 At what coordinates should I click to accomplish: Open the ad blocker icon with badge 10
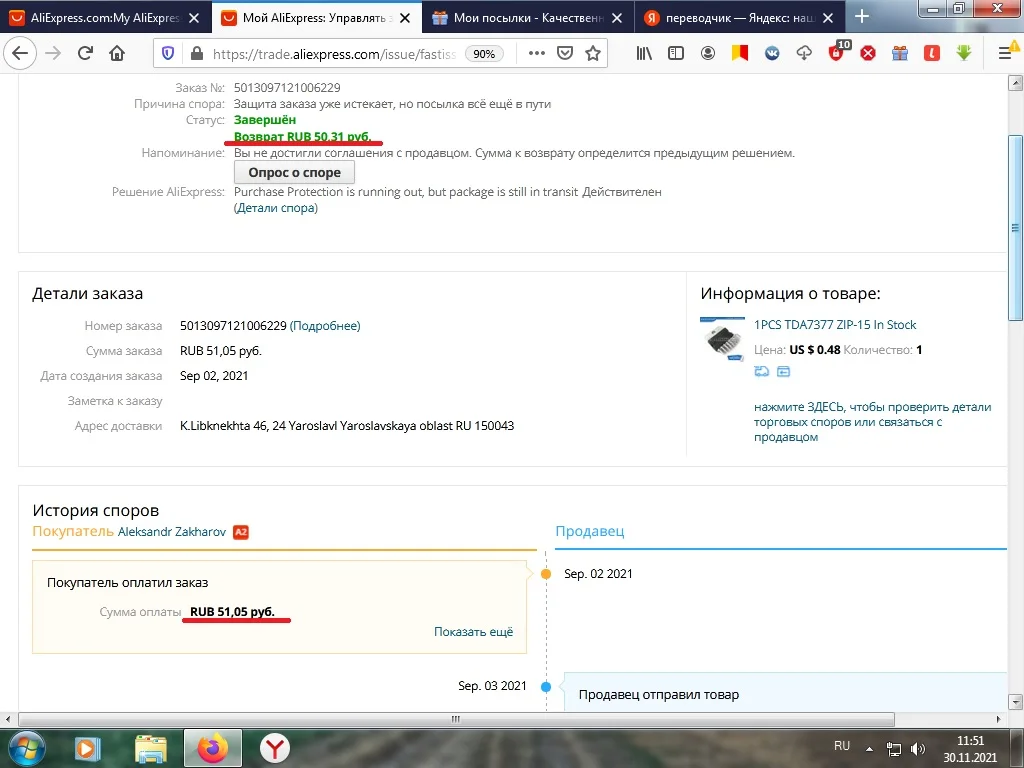838,52
